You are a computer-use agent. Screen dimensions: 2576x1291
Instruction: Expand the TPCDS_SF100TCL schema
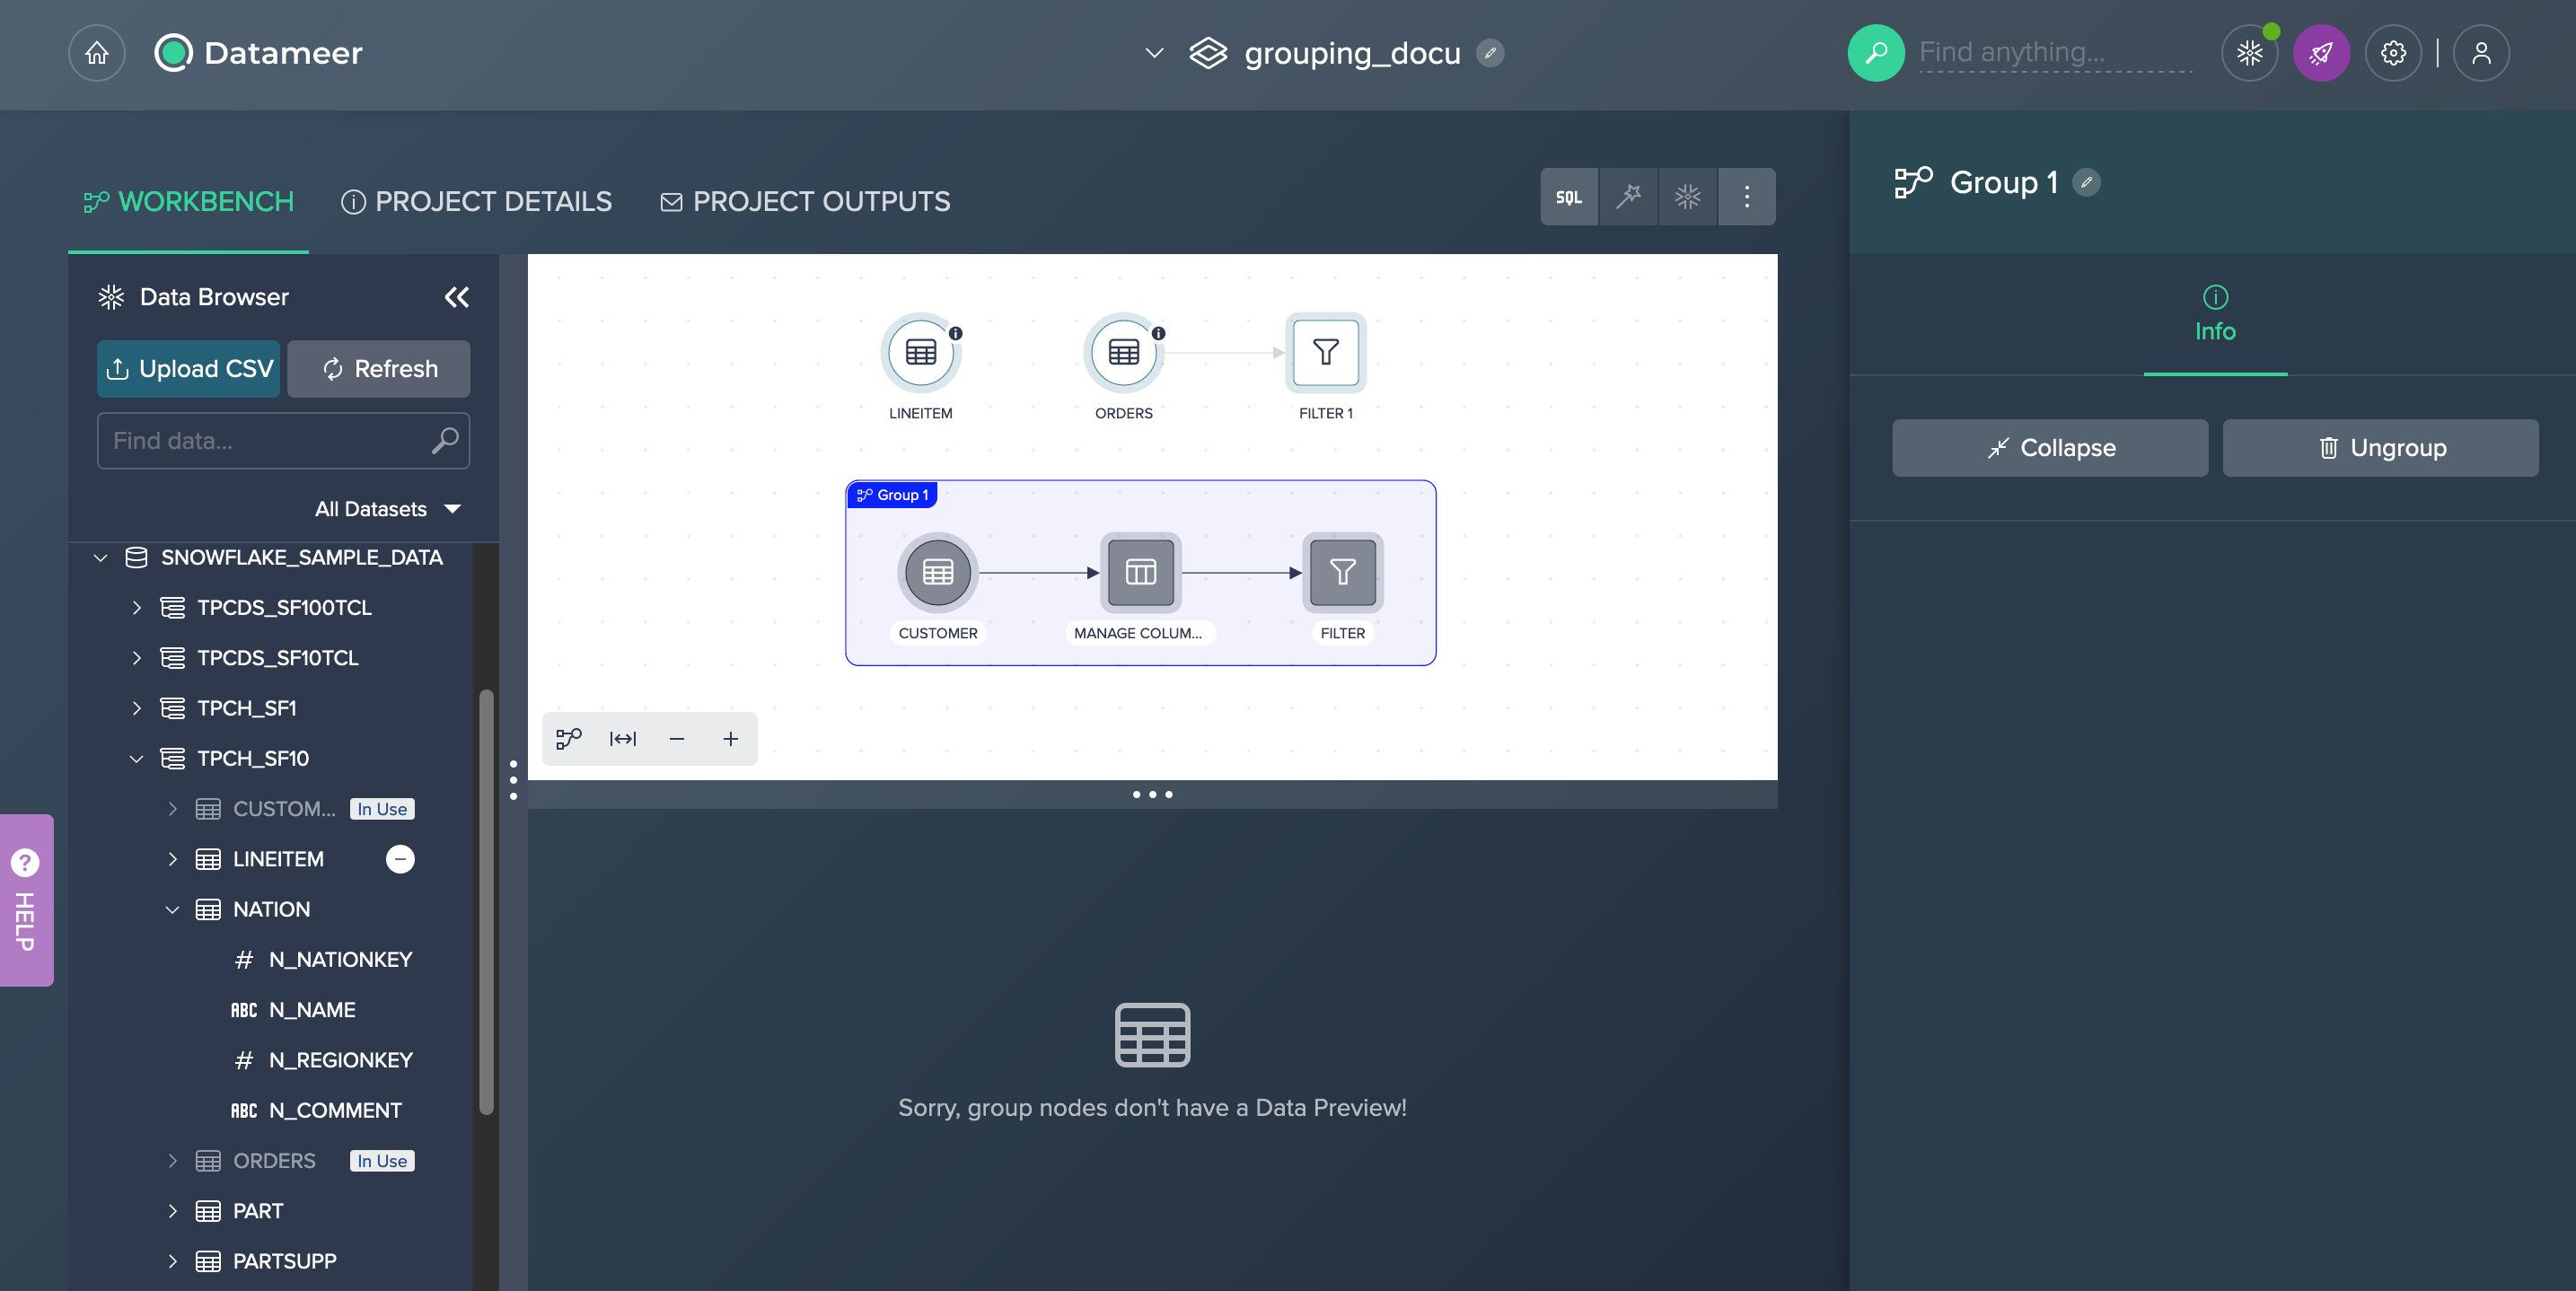137,608
